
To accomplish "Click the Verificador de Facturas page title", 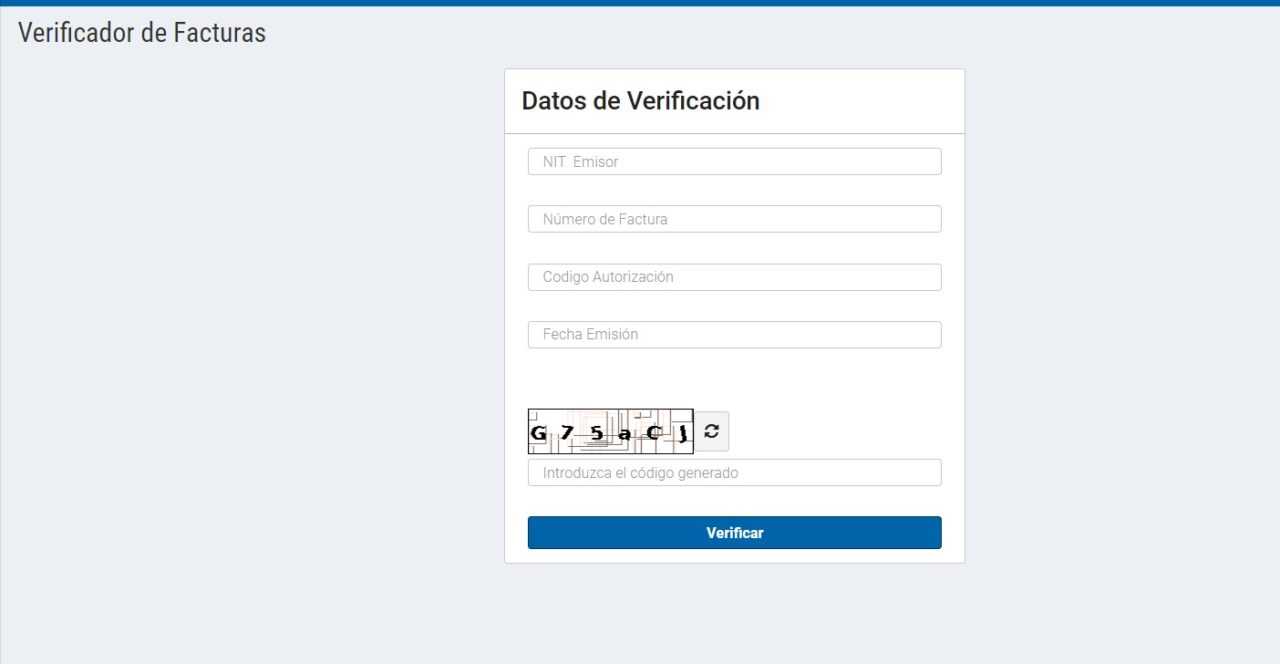I will pos(142,33).
